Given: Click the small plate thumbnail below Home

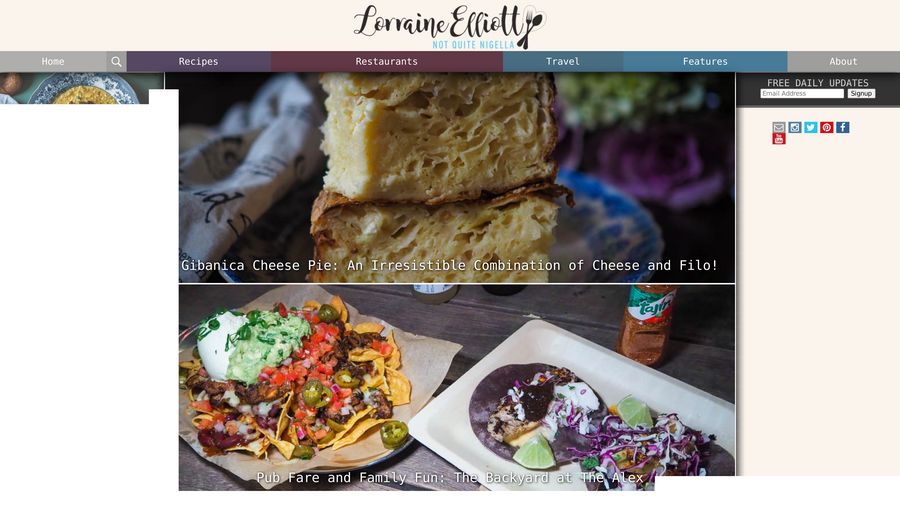Looking at the screenshot, I should point(82,88).
